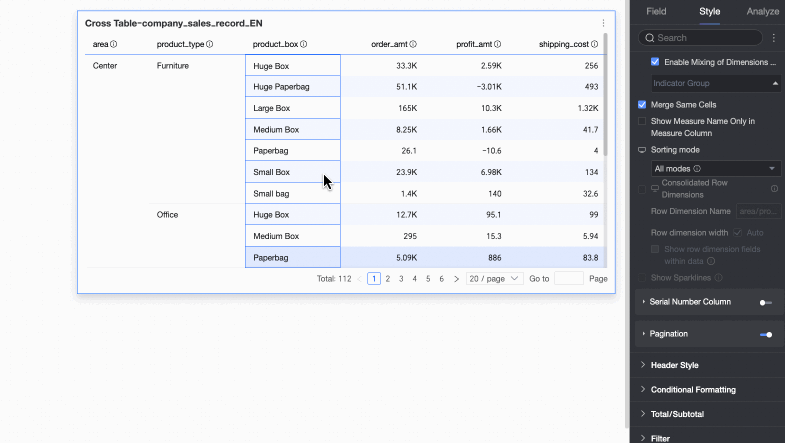This screenshot has height=443, width=785.
Task: Go to the next page arrow
Action: point(456,279)
